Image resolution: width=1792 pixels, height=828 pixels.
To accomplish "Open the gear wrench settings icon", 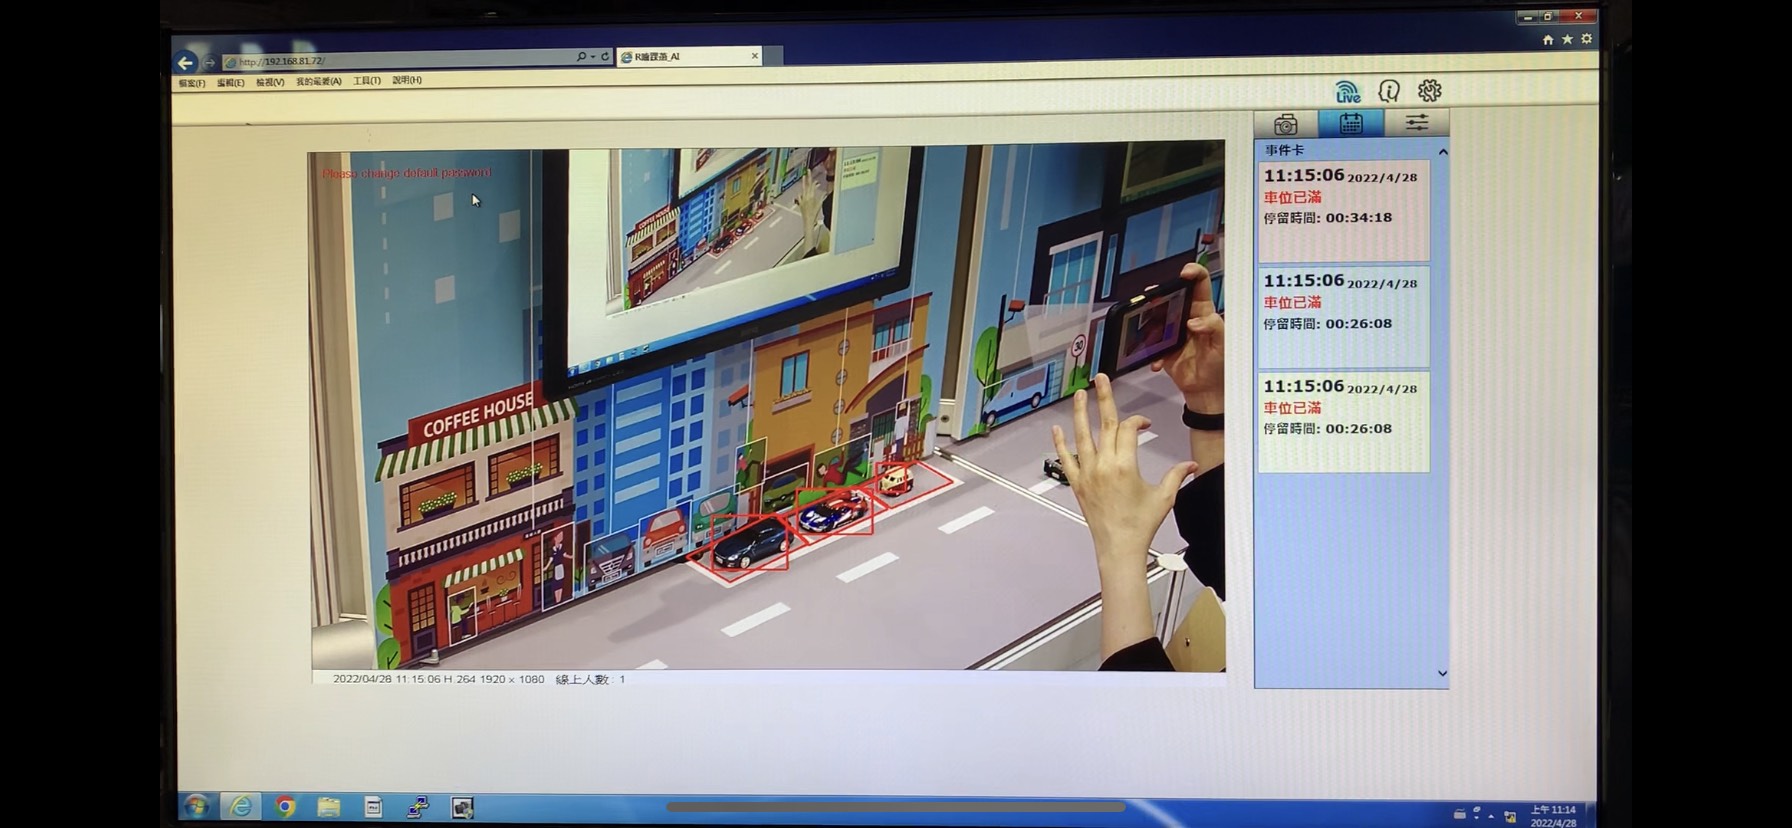I will point(1430,91).
